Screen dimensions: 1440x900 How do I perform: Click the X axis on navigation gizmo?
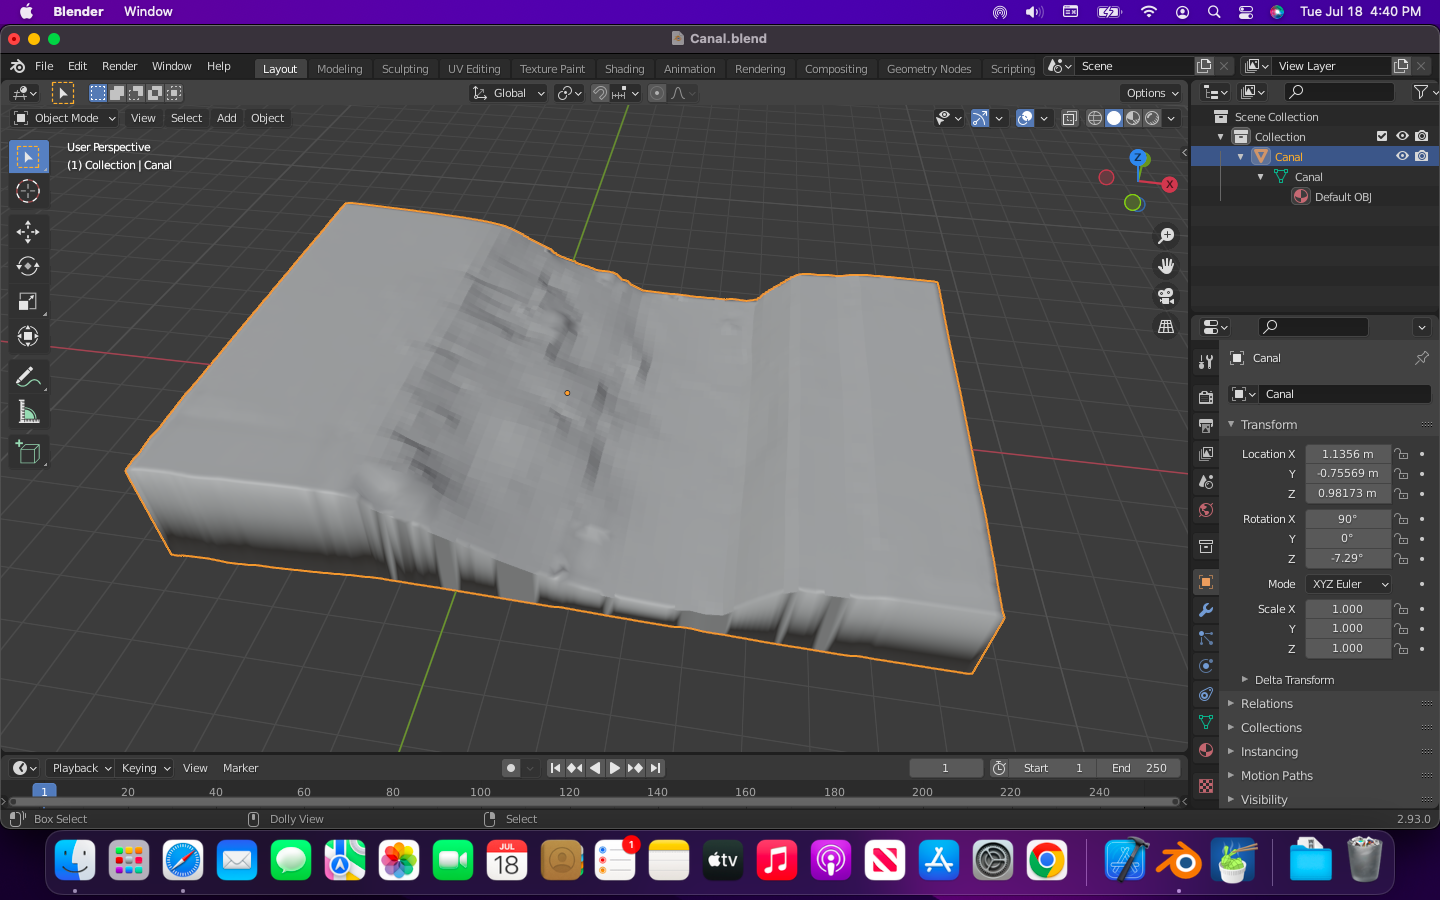pyautogui.click(x=1169, y=185)
